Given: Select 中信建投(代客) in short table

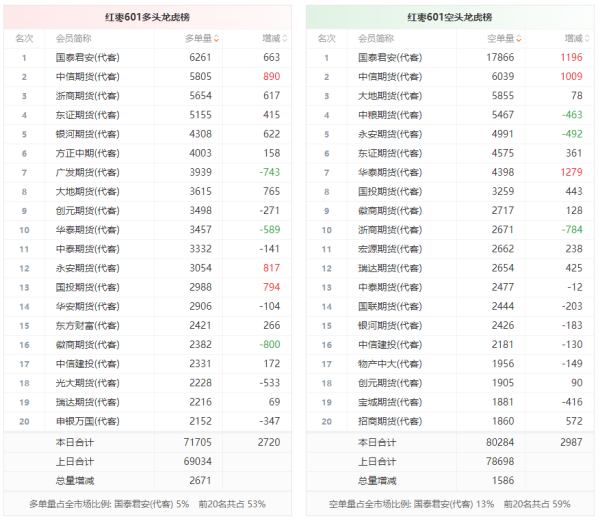Looking at the screenshot, I should pyautogui.click(x=390, y=345).
